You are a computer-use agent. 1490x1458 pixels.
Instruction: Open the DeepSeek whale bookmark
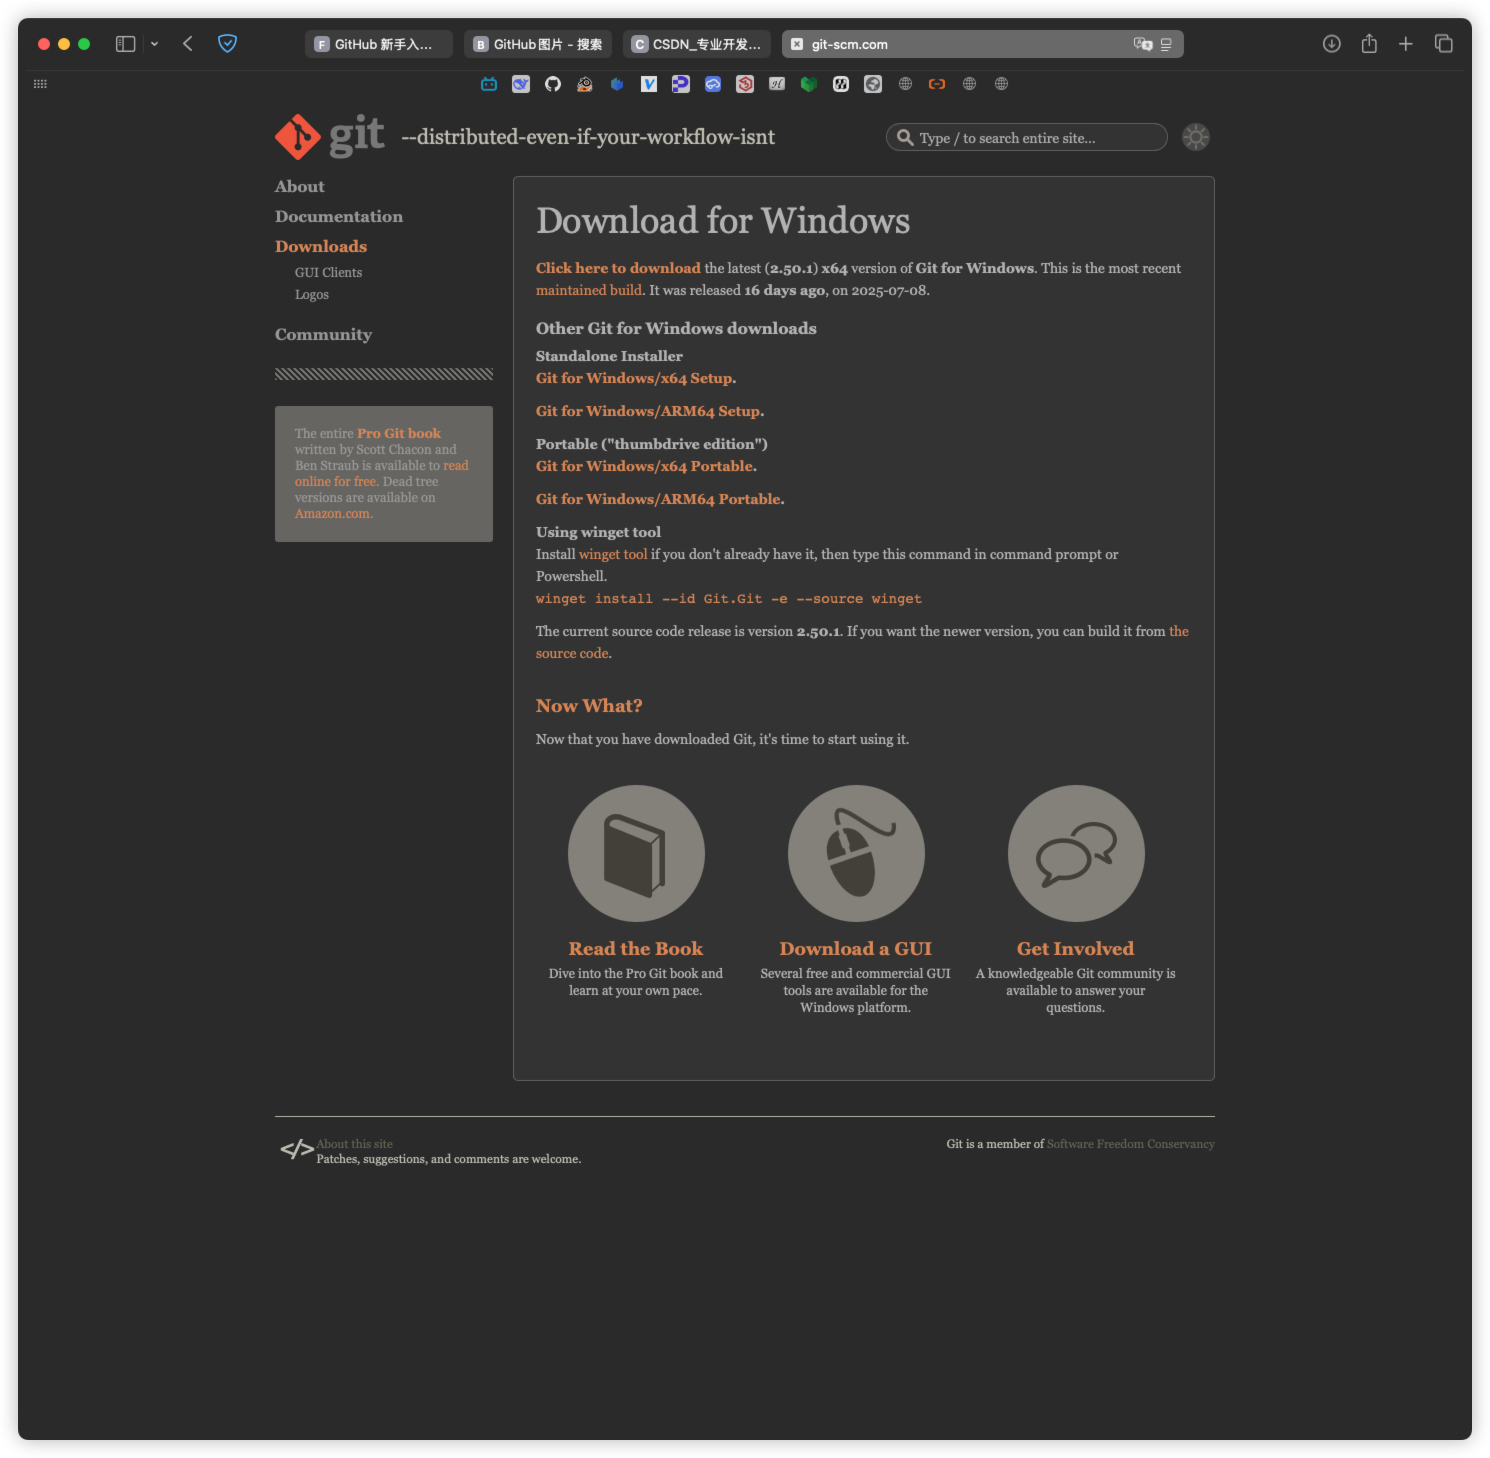521,84
